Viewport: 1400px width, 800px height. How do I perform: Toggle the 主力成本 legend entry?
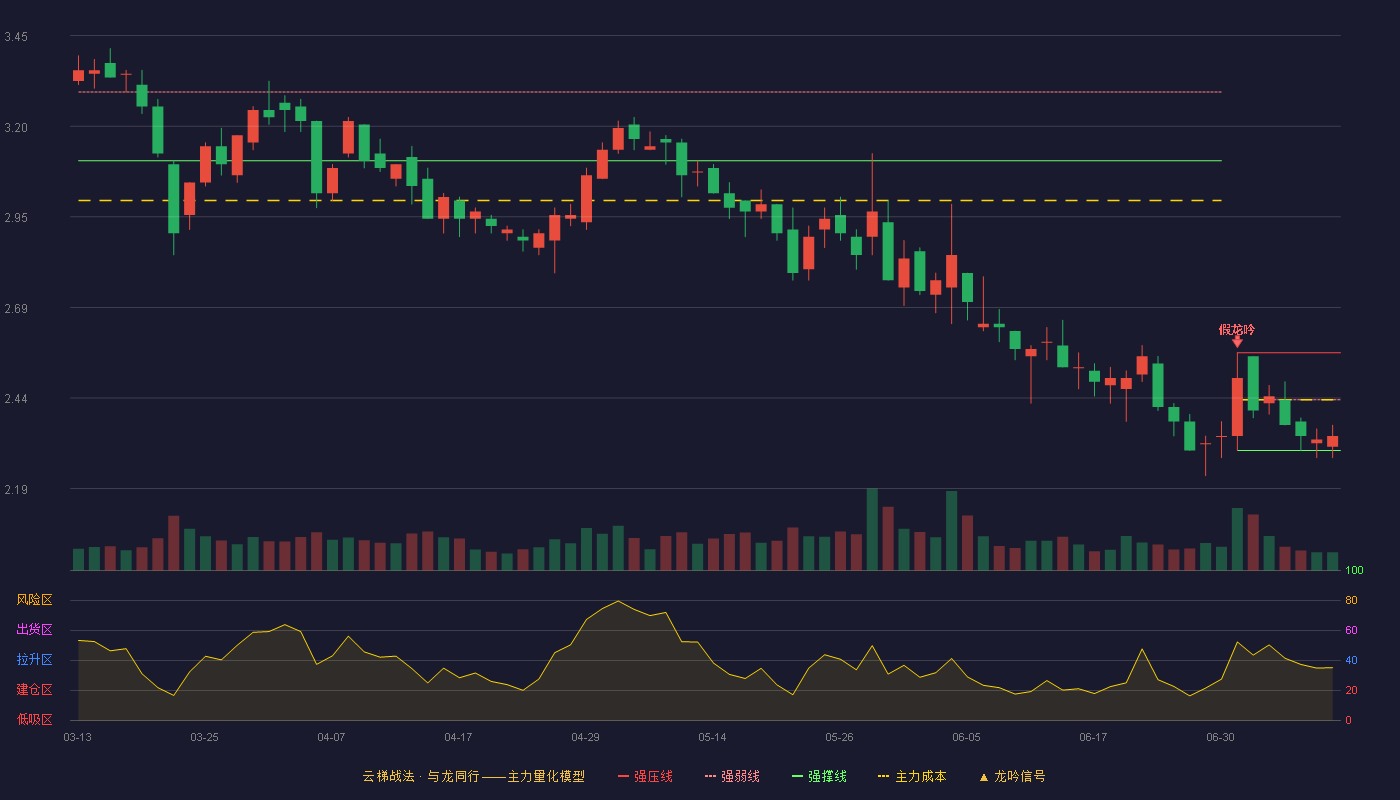point(911,776)
